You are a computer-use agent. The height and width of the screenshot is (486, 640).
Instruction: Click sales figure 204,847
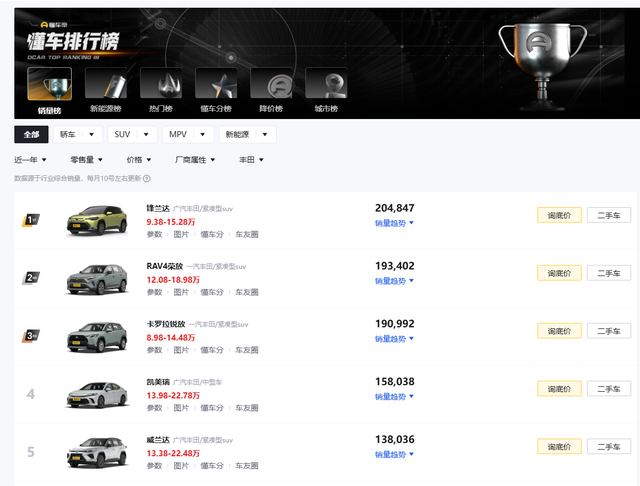pos(395,208)
